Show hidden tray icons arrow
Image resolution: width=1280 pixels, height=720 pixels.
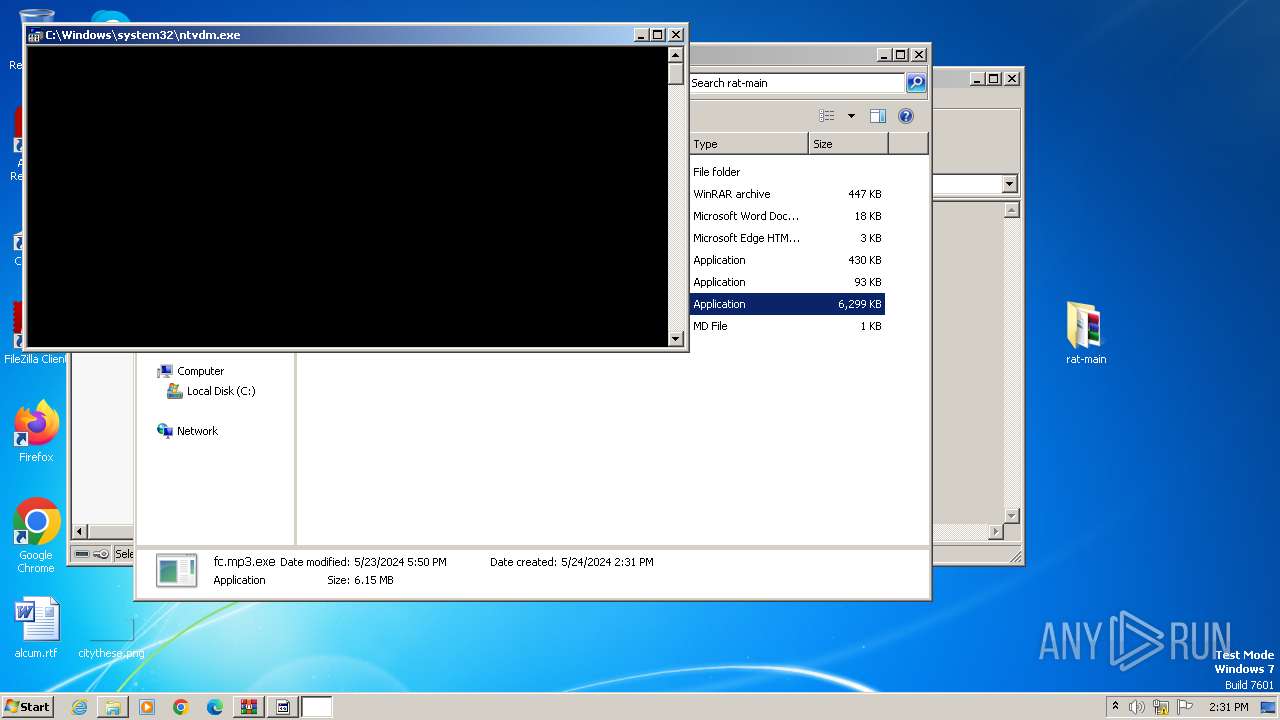pos(1115,706)
